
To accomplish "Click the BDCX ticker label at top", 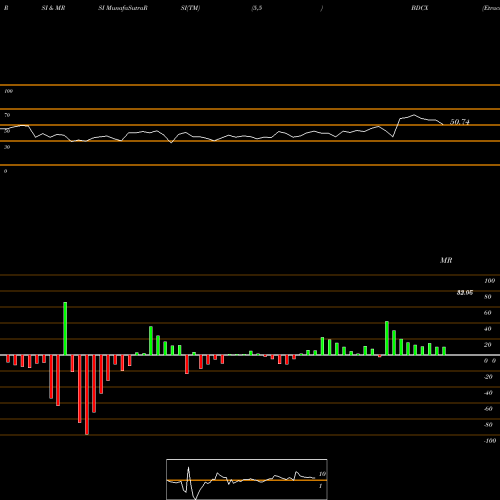I will coord(420,8).
